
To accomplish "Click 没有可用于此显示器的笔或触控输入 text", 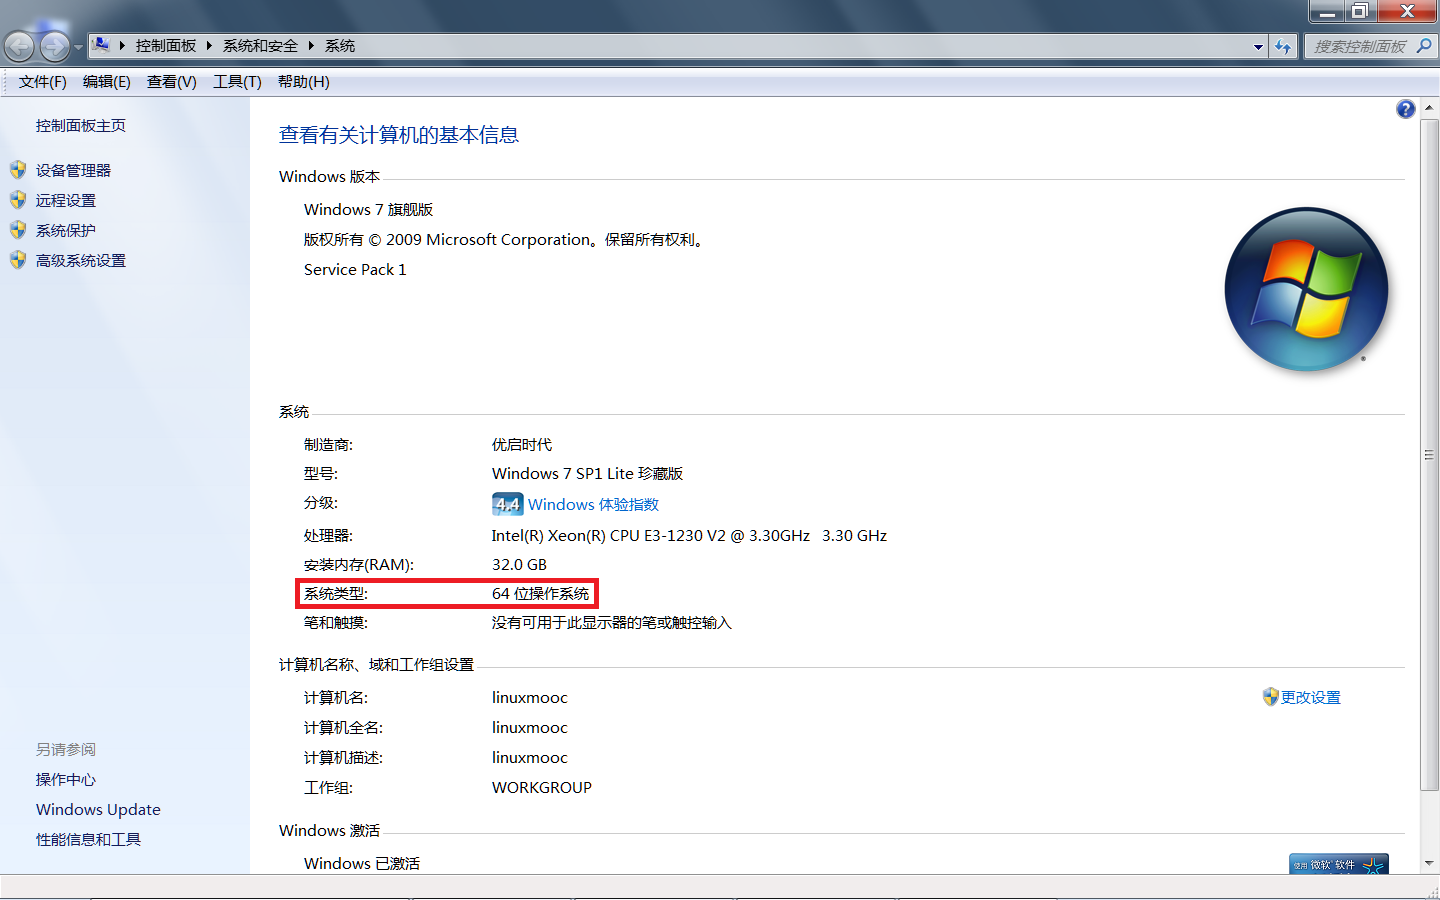I will tap(611, 623).
